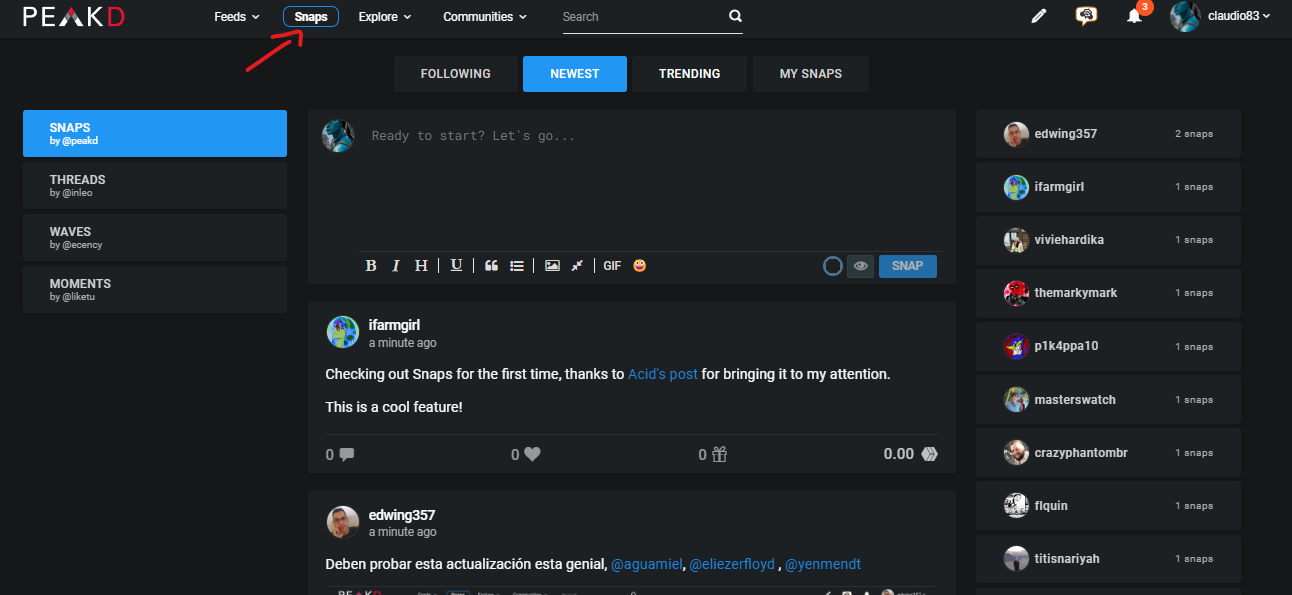This screenshot has width=1292, height=595.
Task: Click the PeakD logo
Action: point(74,16)
